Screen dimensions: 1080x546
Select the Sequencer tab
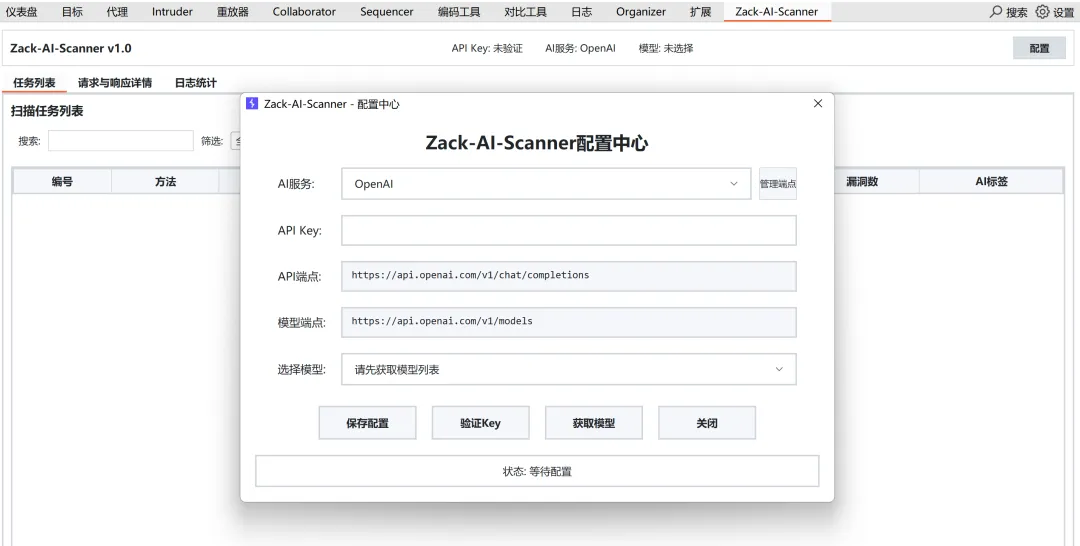(x=386, y=12)
